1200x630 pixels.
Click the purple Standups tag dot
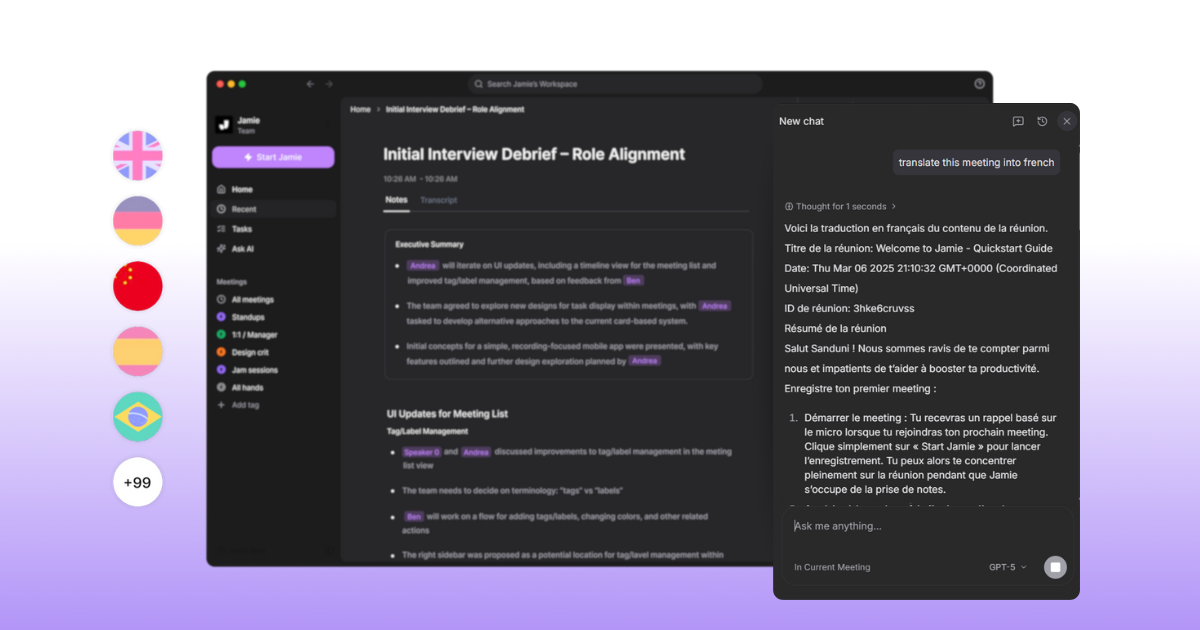pos(221,317)
